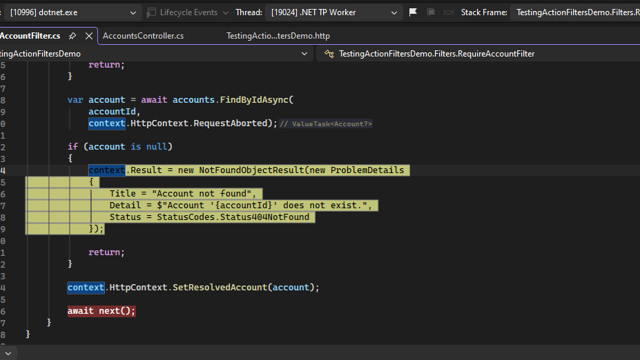Click the SetResolvedAccount method call
The width and height of the screenshot is (640, 360).
220,287
